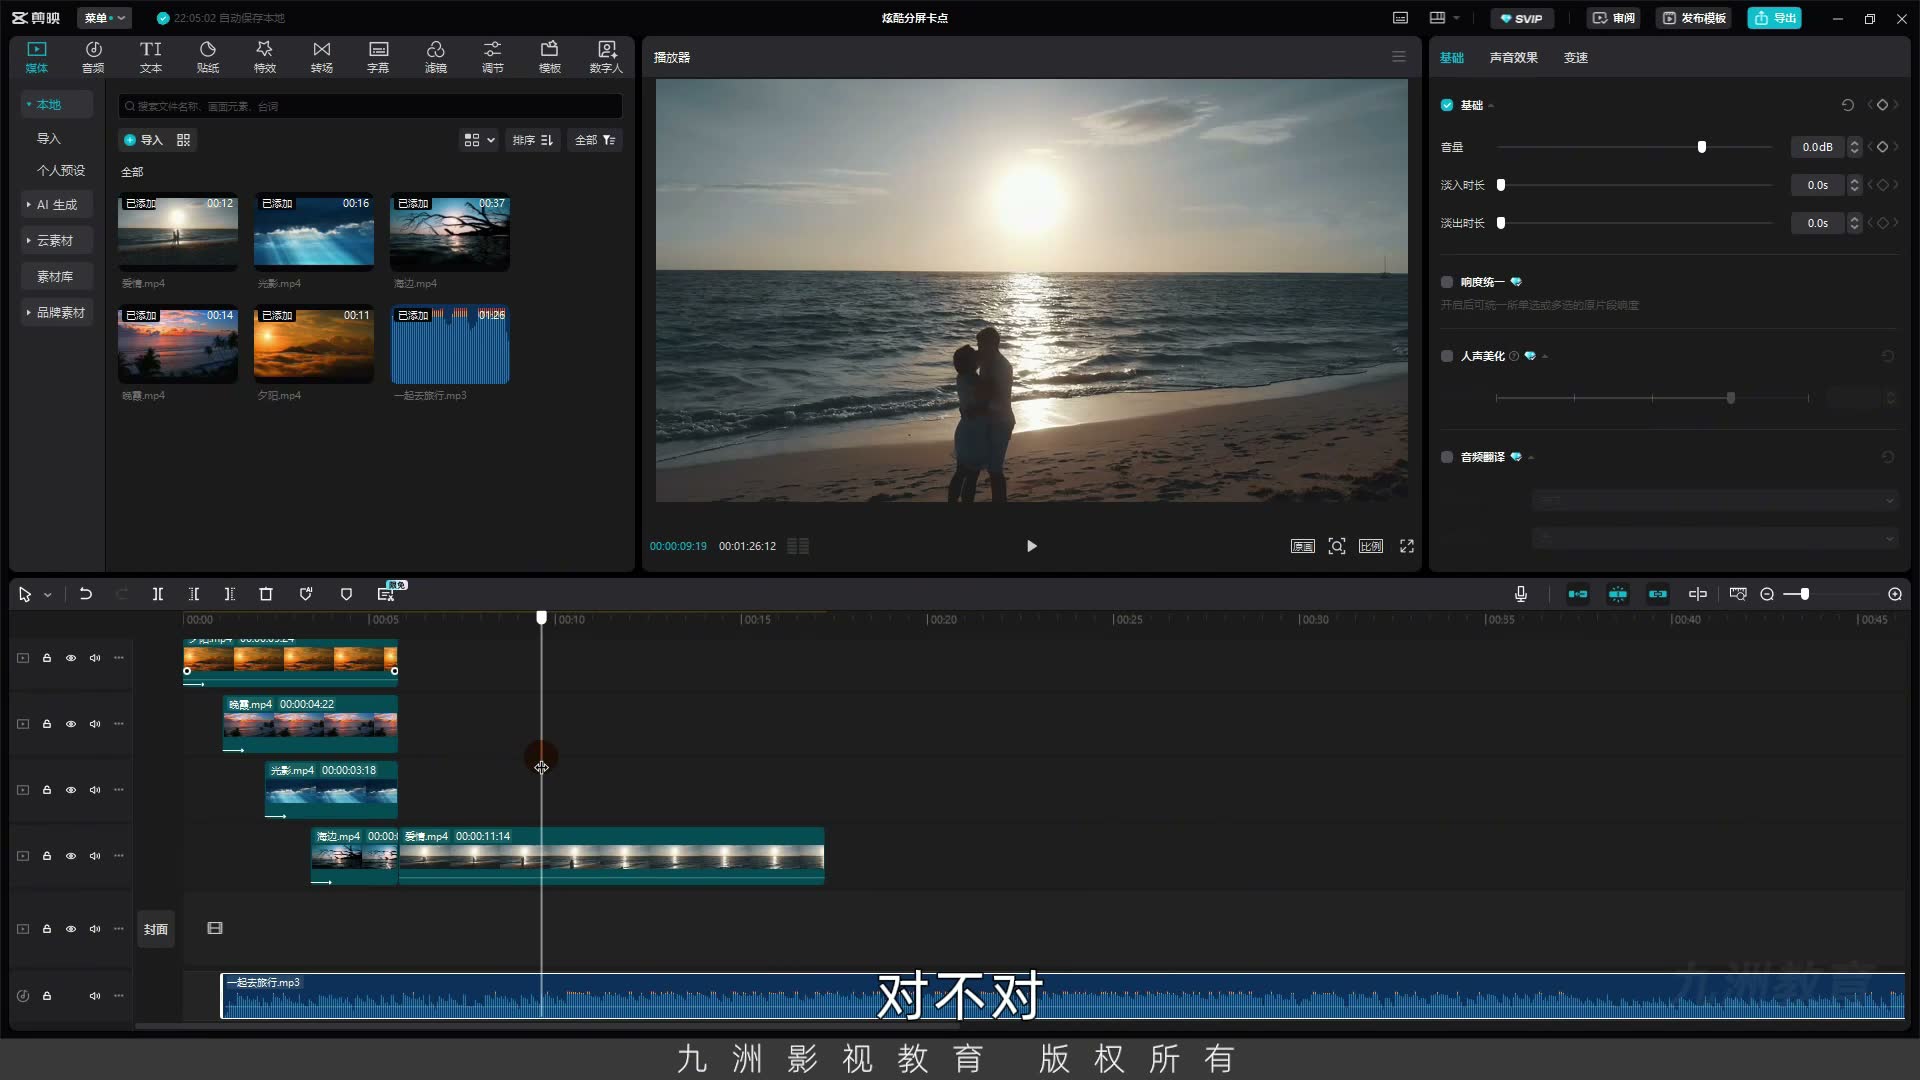Viewport: 1920px width, 1080px height.
Task: Switch to the 声音效果 tab
Action: [1513, 58]
